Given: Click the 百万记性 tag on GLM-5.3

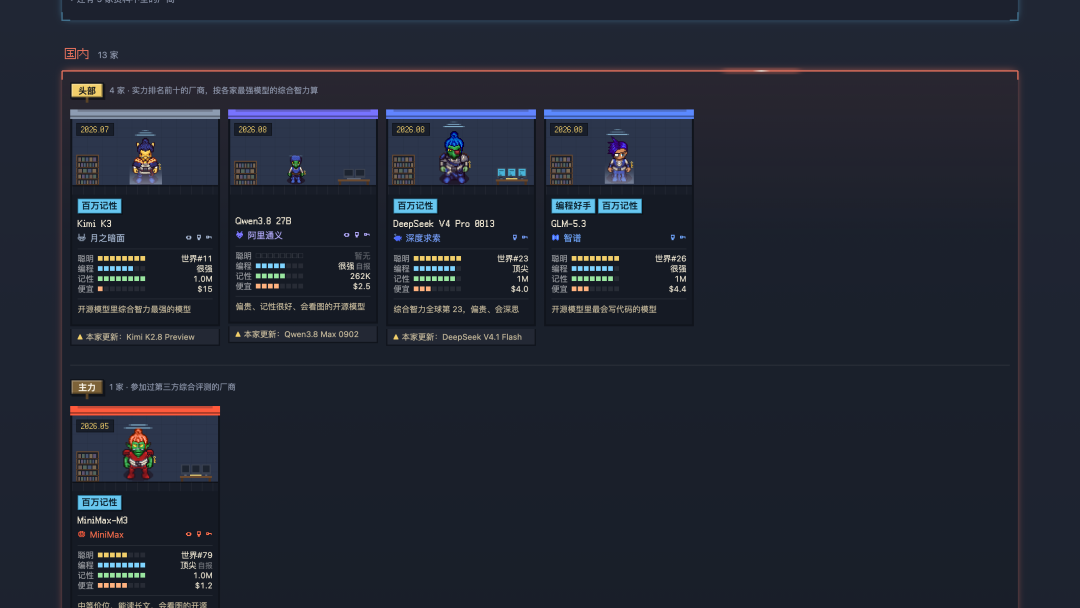Looking at the screenshot, I should click(x=619, y=206).
